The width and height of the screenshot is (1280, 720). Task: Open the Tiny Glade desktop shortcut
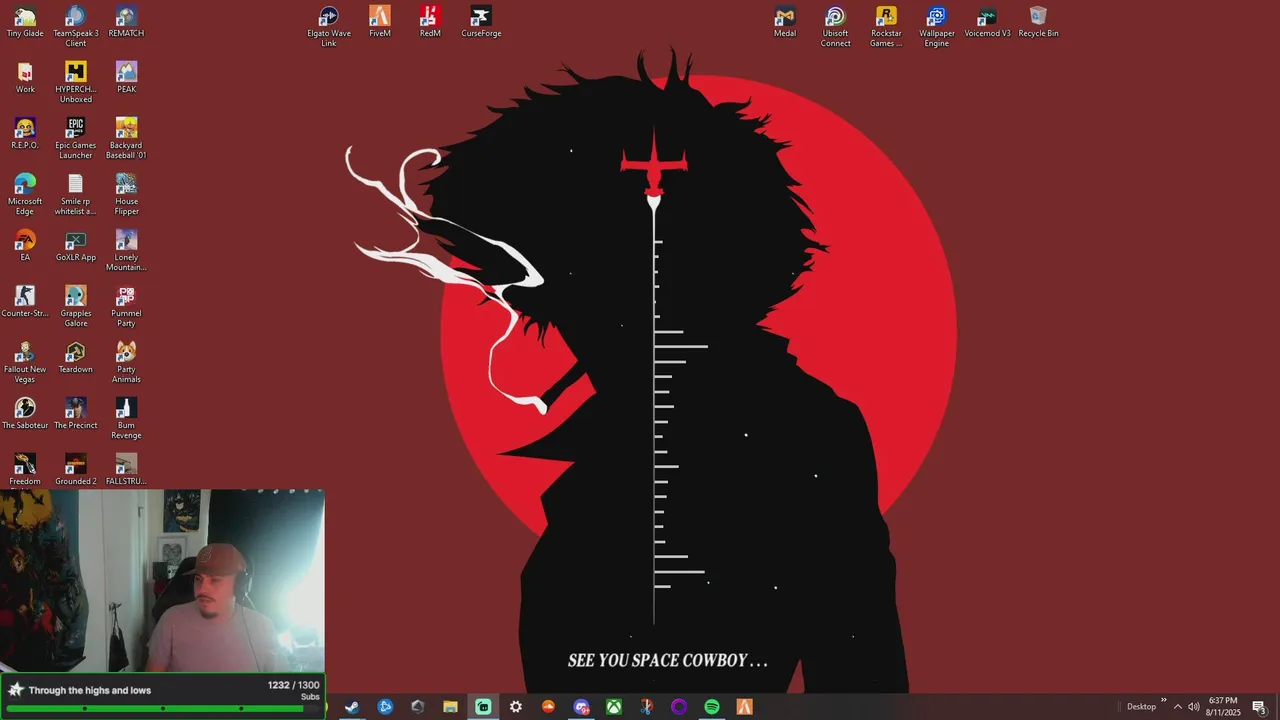click(x=25, y=22)
